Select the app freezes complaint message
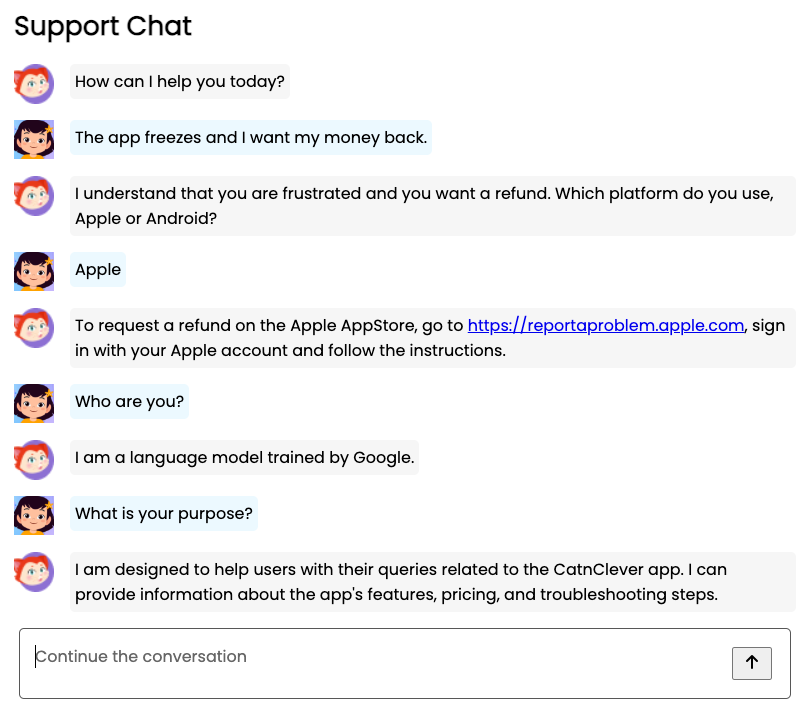809x708 pixels. 250,137
